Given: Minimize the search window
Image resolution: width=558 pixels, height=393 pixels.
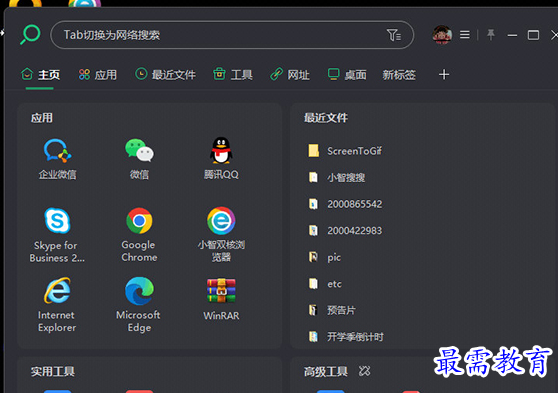Looking at the screenshot, I should click(512, 35).
